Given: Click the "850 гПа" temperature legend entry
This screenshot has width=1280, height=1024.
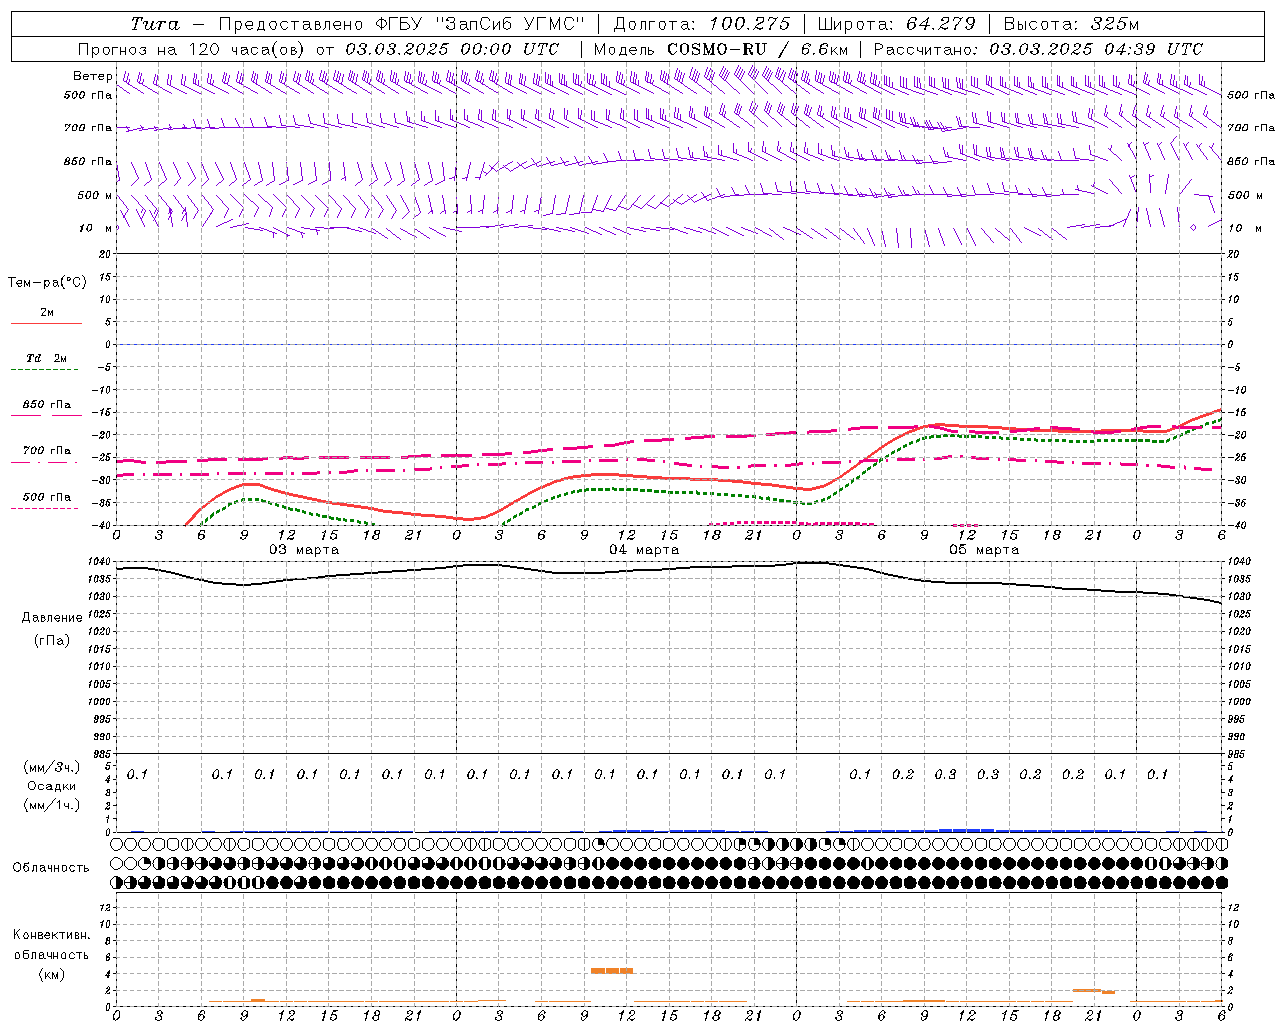Looking at the screenshot, I should pos(47,405).
